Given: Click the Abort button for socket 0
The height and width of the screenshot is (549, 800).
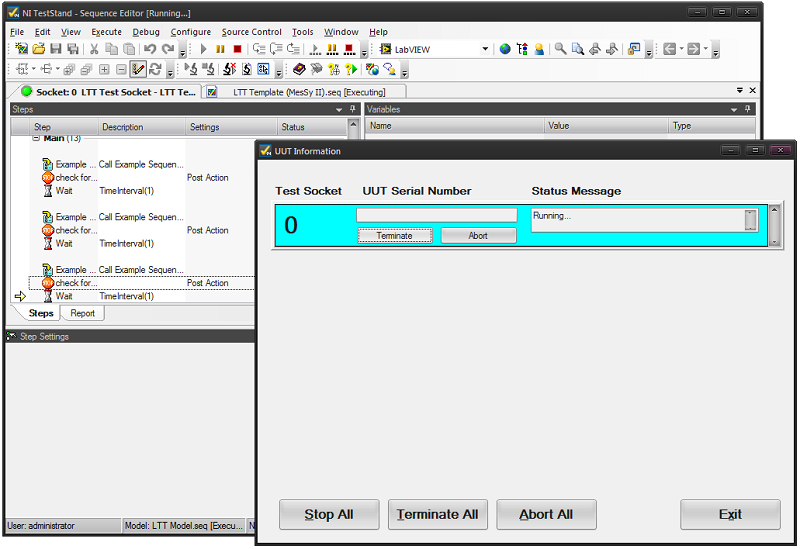Looking at the screenshot, I should click(478, 236).
